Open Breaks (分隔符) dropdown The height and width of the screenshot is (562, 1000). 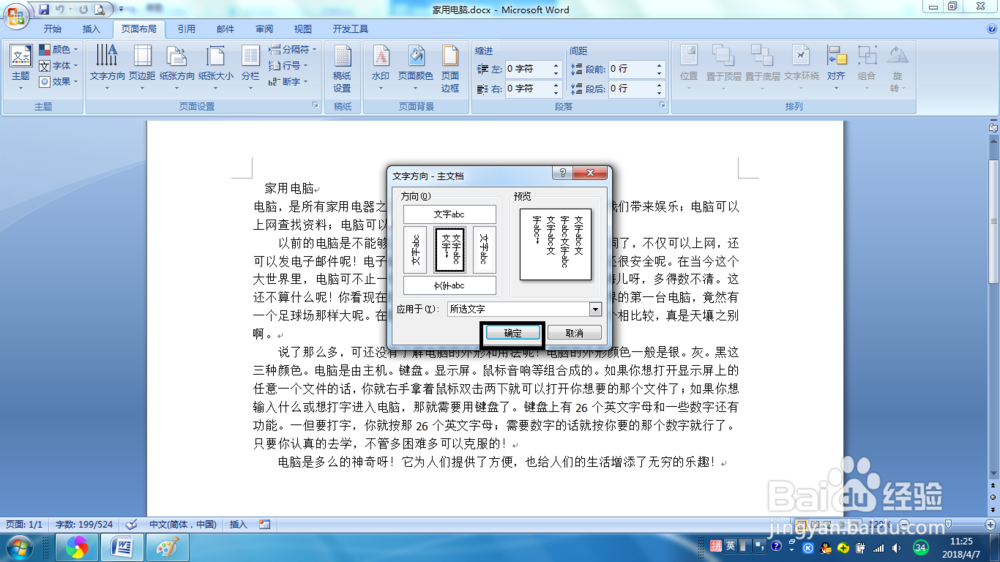(292, 49)
